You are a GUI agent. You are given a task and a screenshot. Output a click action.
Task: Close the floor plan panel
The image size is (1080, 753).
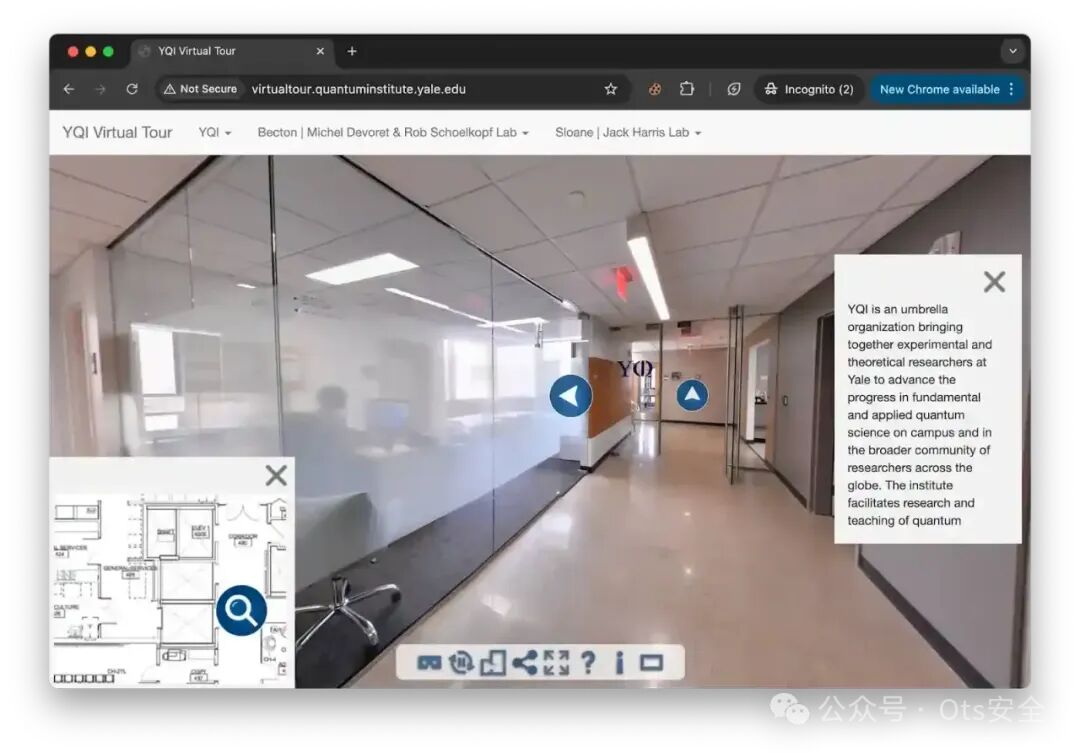(x=276, y=475)
